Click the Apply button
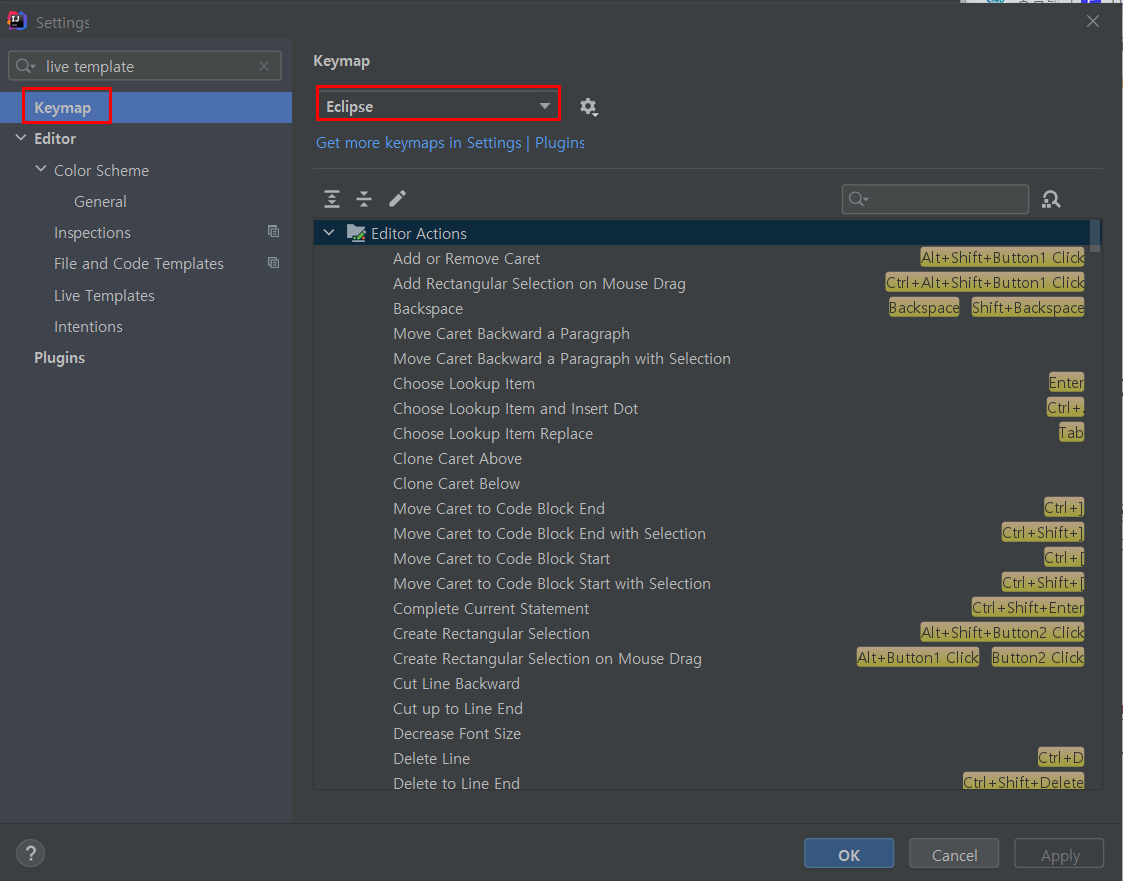Viewport: 1123px width, 881px height. point(1059,854)
